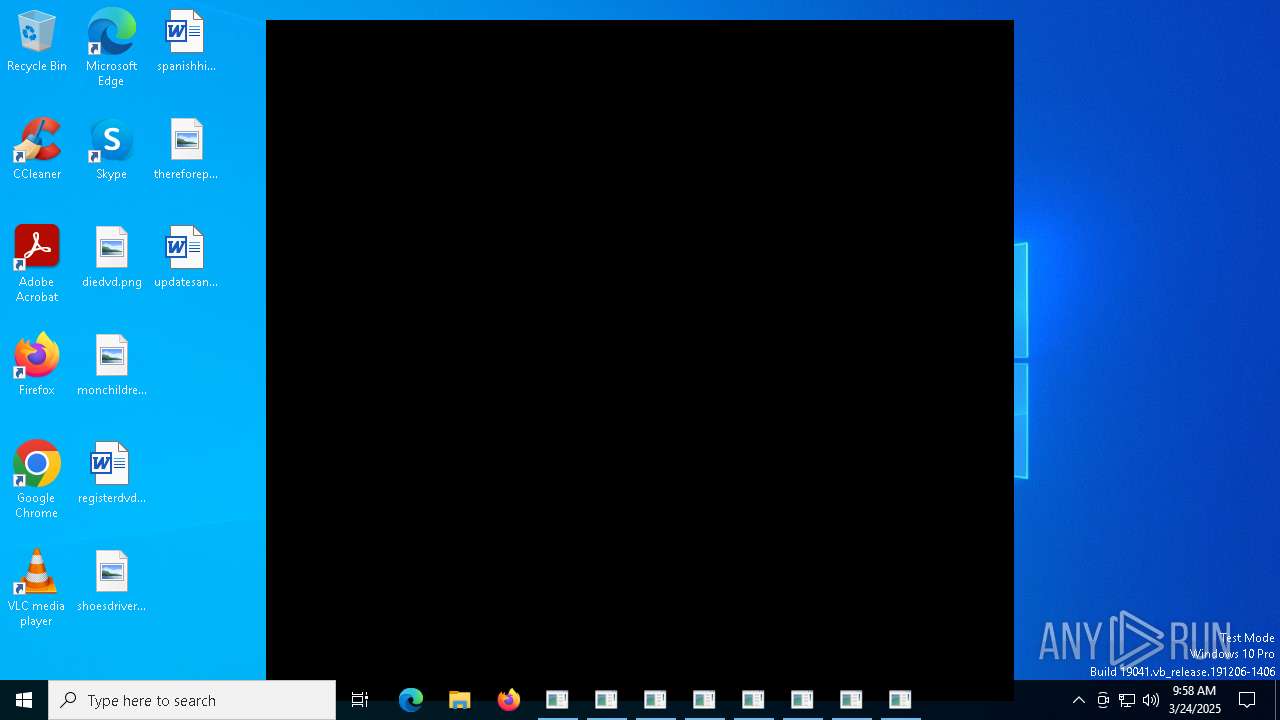Viewport: 1280px width, 720px height.
Task: Click the Firefox desktop shortcut
Action: pos(37,366)
